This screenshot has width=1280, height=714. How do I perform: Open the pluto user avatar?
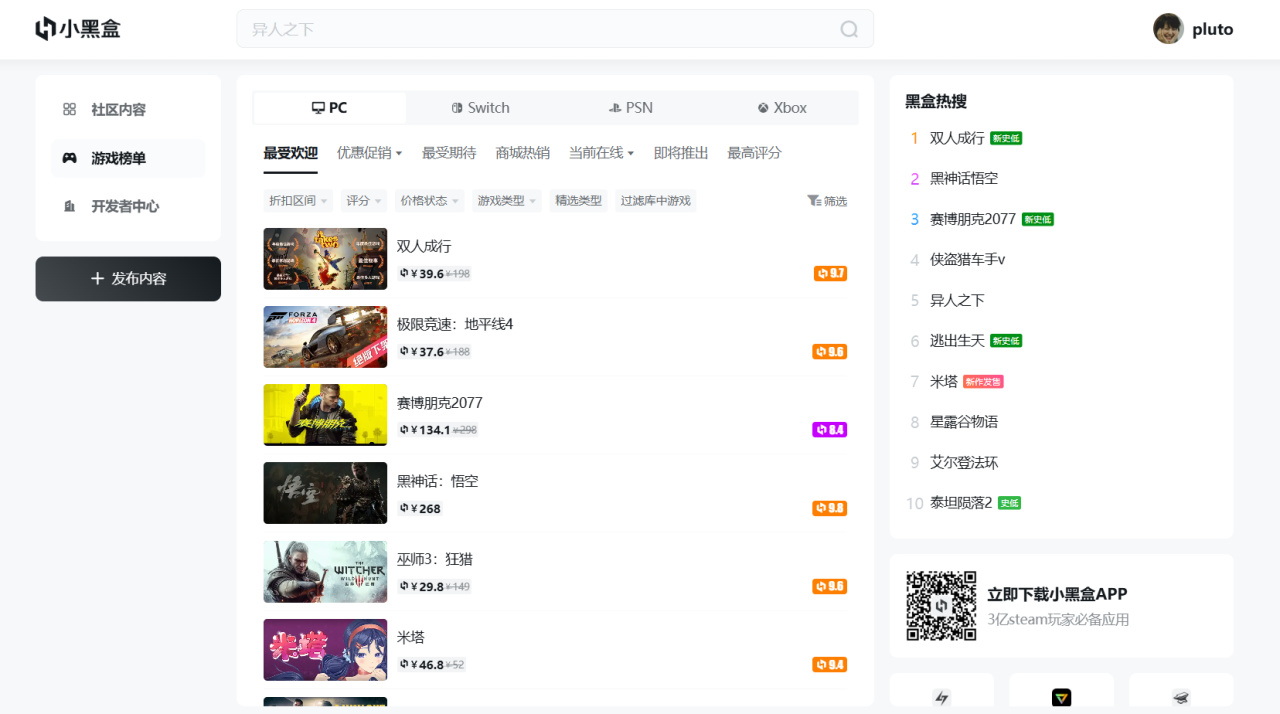coord(1168,29)
